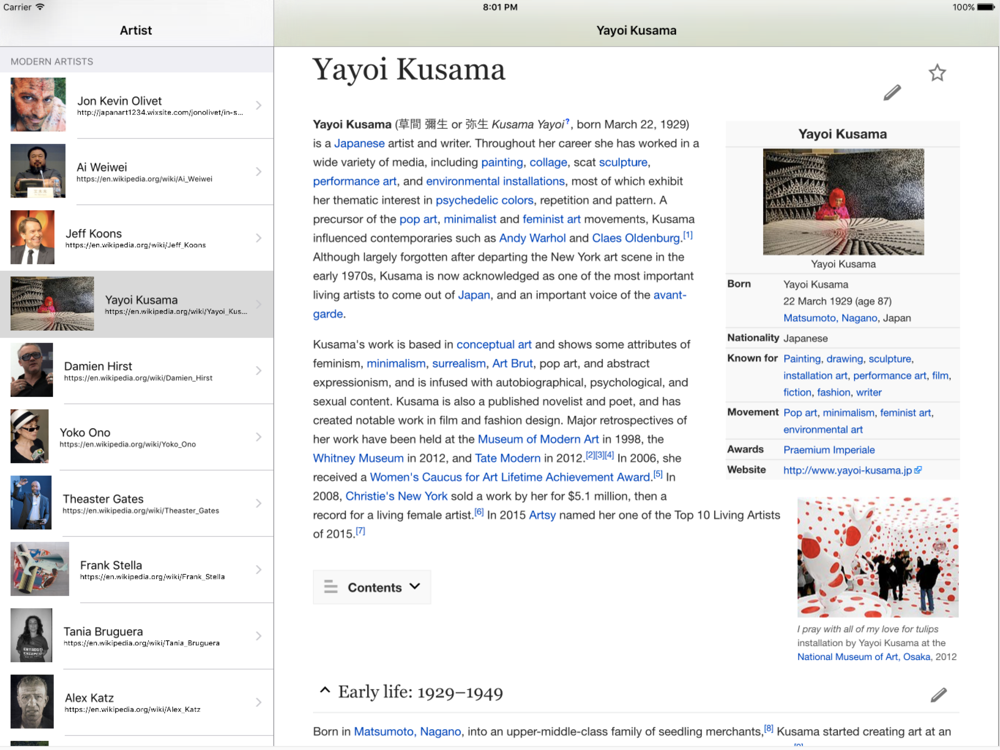The width and height of the screenshot is (1000, 750).
Task: Choose Jeff Koons in the artist list
Action: click(x=136, y=238)
